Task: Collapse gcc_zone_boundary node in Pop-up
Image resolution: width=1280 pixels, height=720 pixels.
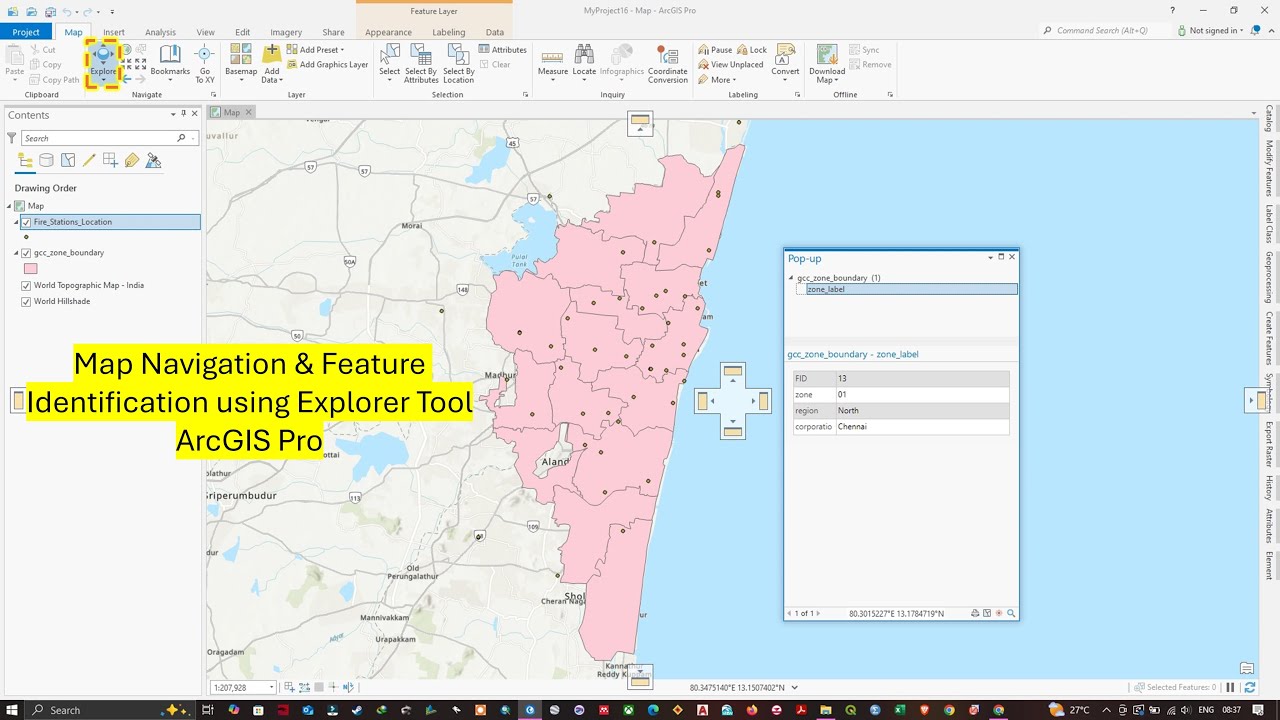Action: (x=791, y=278)
